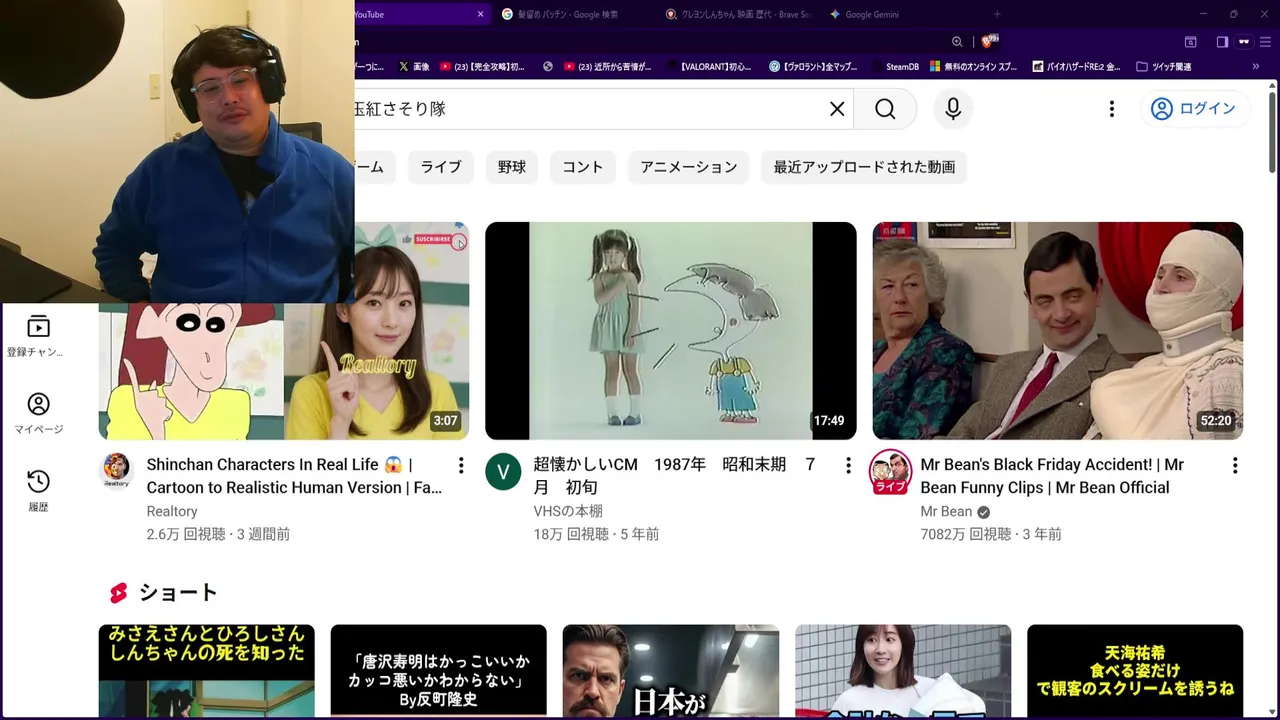This screenshot has height=720, width=1280.
Task: Open the X 画像 bookmark
Action: point(414,67)
